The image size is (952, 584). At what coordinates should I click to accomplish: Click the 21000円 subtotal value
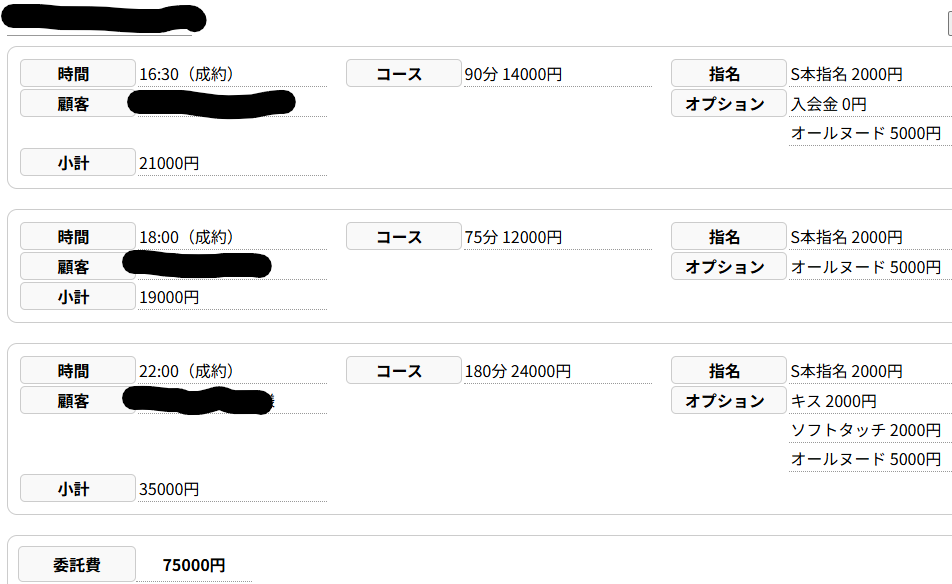169,163
